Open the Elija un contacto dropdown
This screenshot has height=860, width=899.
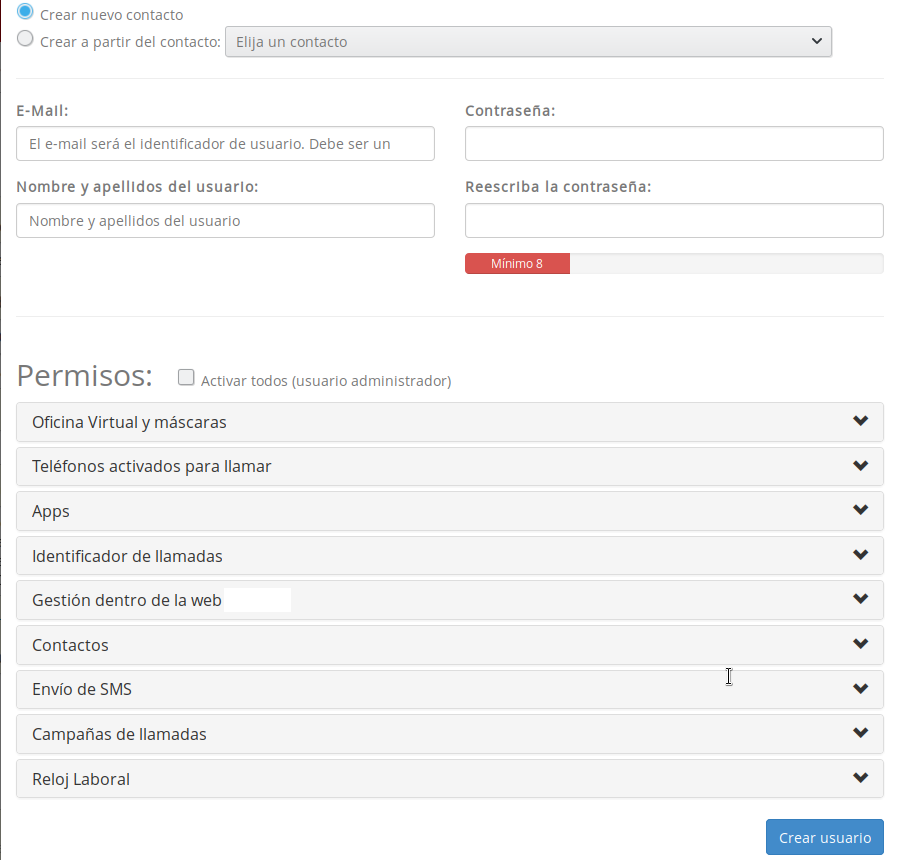528,41
